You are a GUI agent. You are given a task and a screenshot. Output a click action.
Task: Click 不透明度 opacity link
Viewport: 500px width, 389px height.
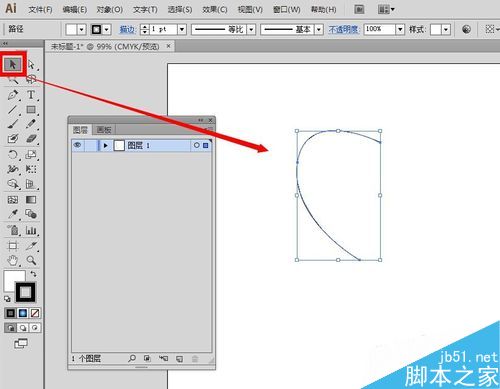344,29
